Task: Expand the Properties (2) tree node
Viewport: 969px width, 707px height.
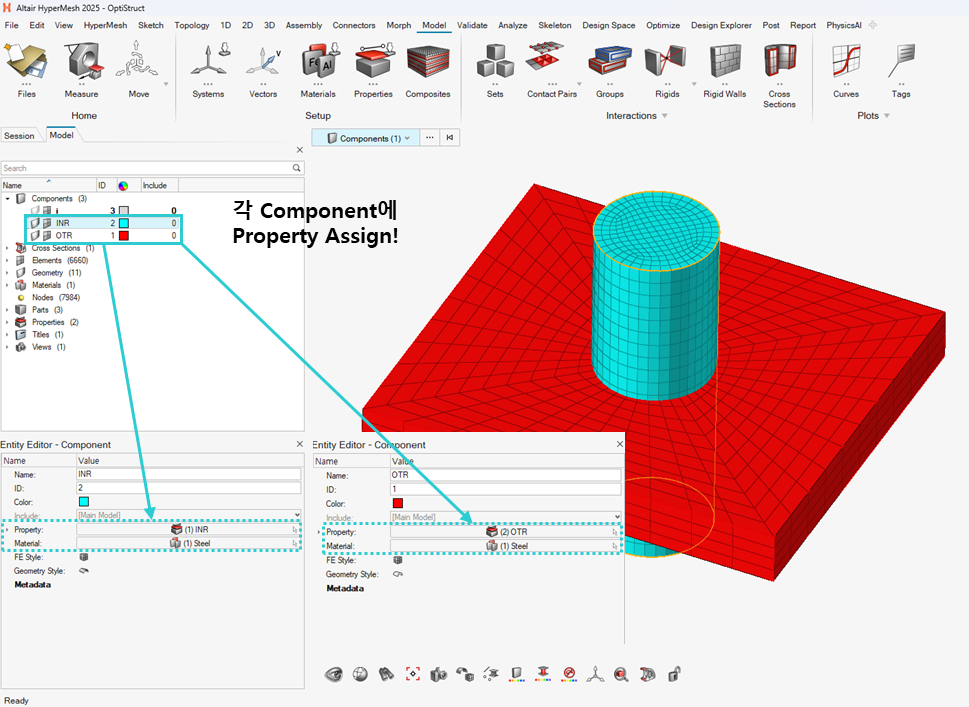Action: pos(8,322)
